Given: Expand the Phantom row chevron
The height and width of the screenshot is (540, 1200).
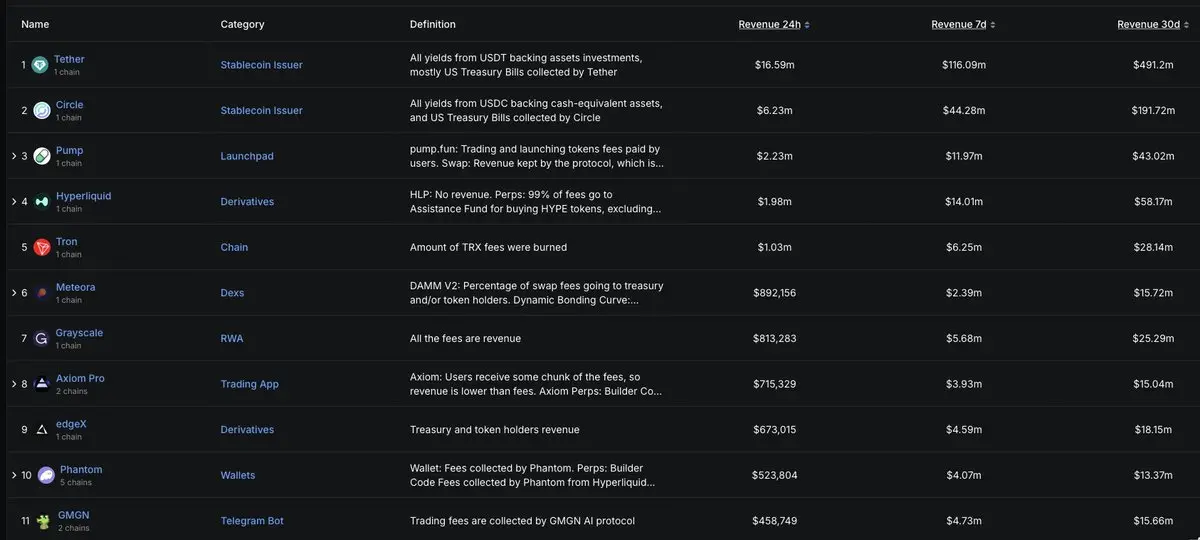Looking at the screenshot, I should click(x=13, y=476).
